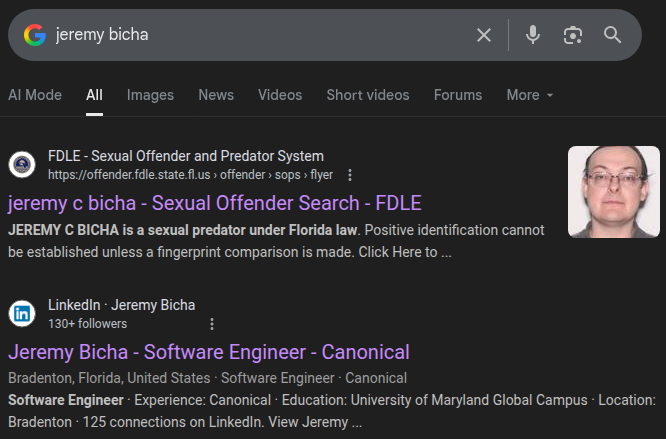Expand the More dropdown menu

pos(530,95)
